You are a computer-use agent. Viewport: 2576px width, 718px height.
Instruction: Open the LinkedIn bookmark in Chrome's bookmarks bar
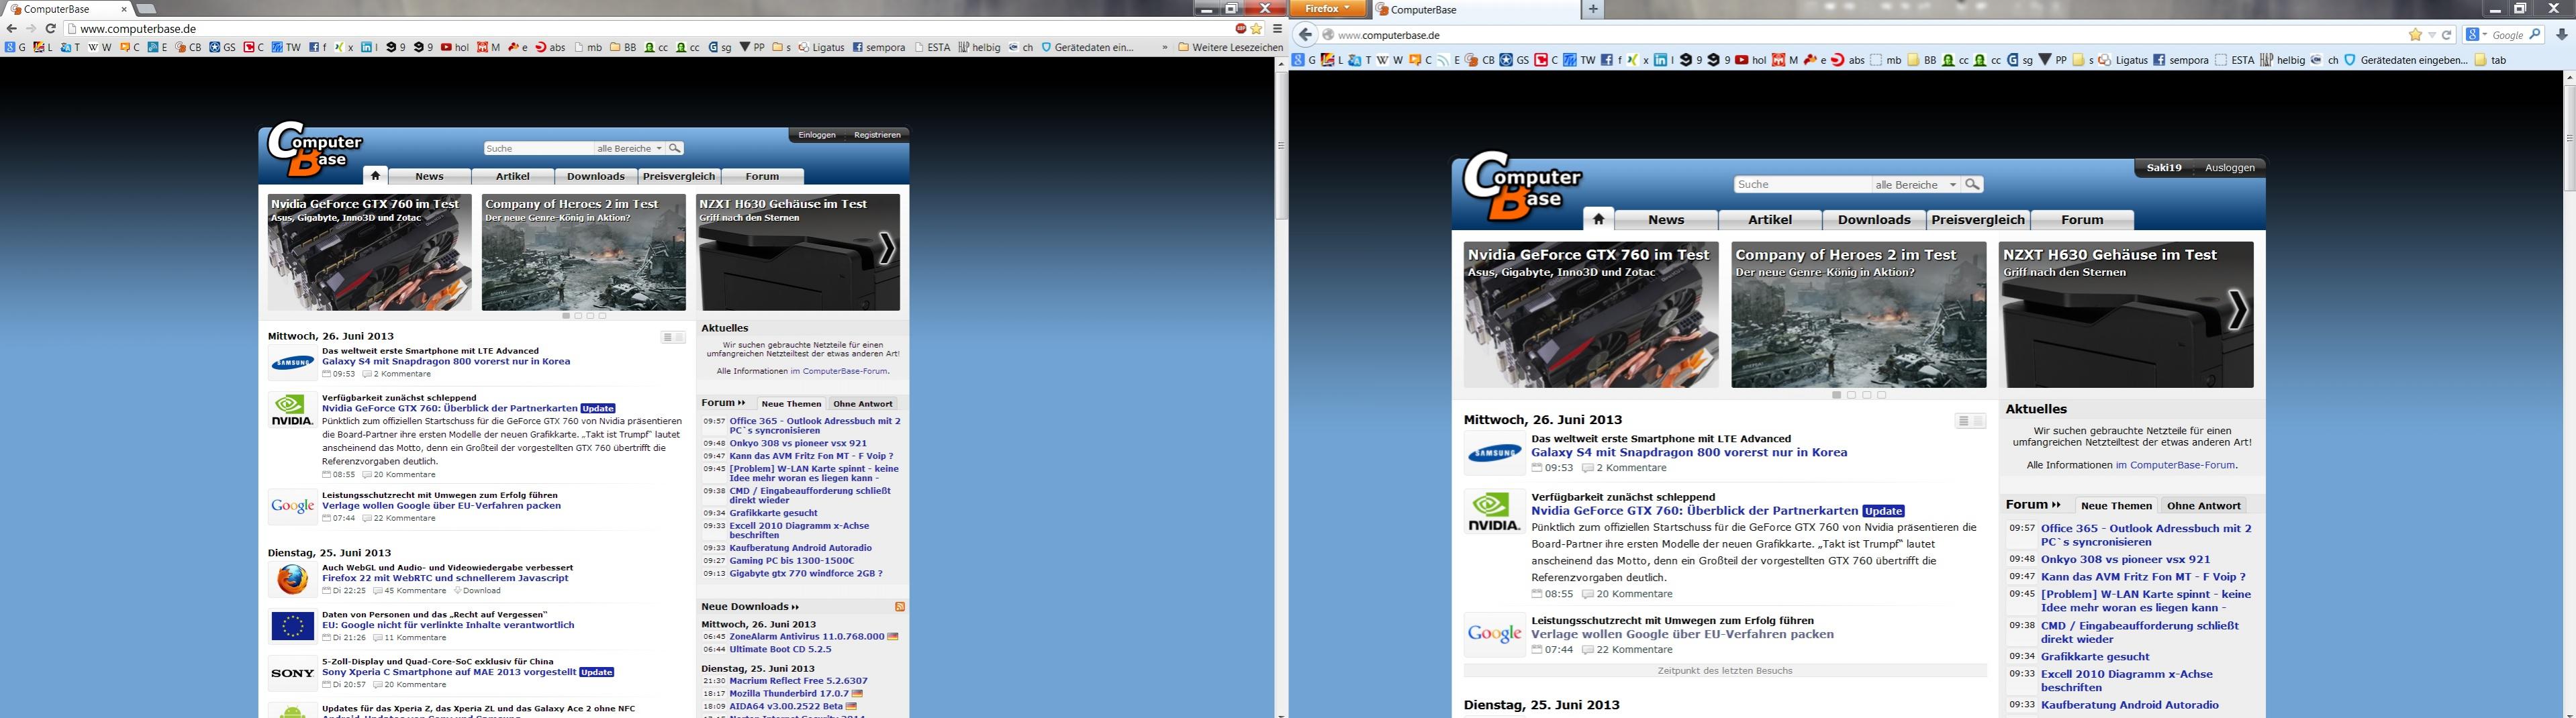point(369,47)
